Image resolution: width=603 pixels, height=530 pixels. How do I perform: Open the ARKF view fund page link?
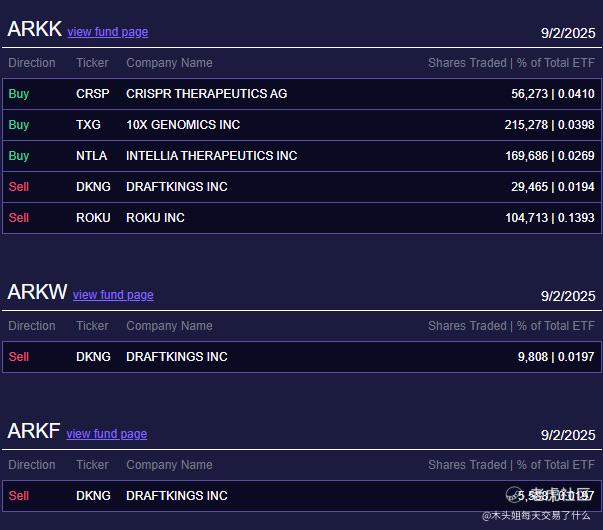click(107, 433)
